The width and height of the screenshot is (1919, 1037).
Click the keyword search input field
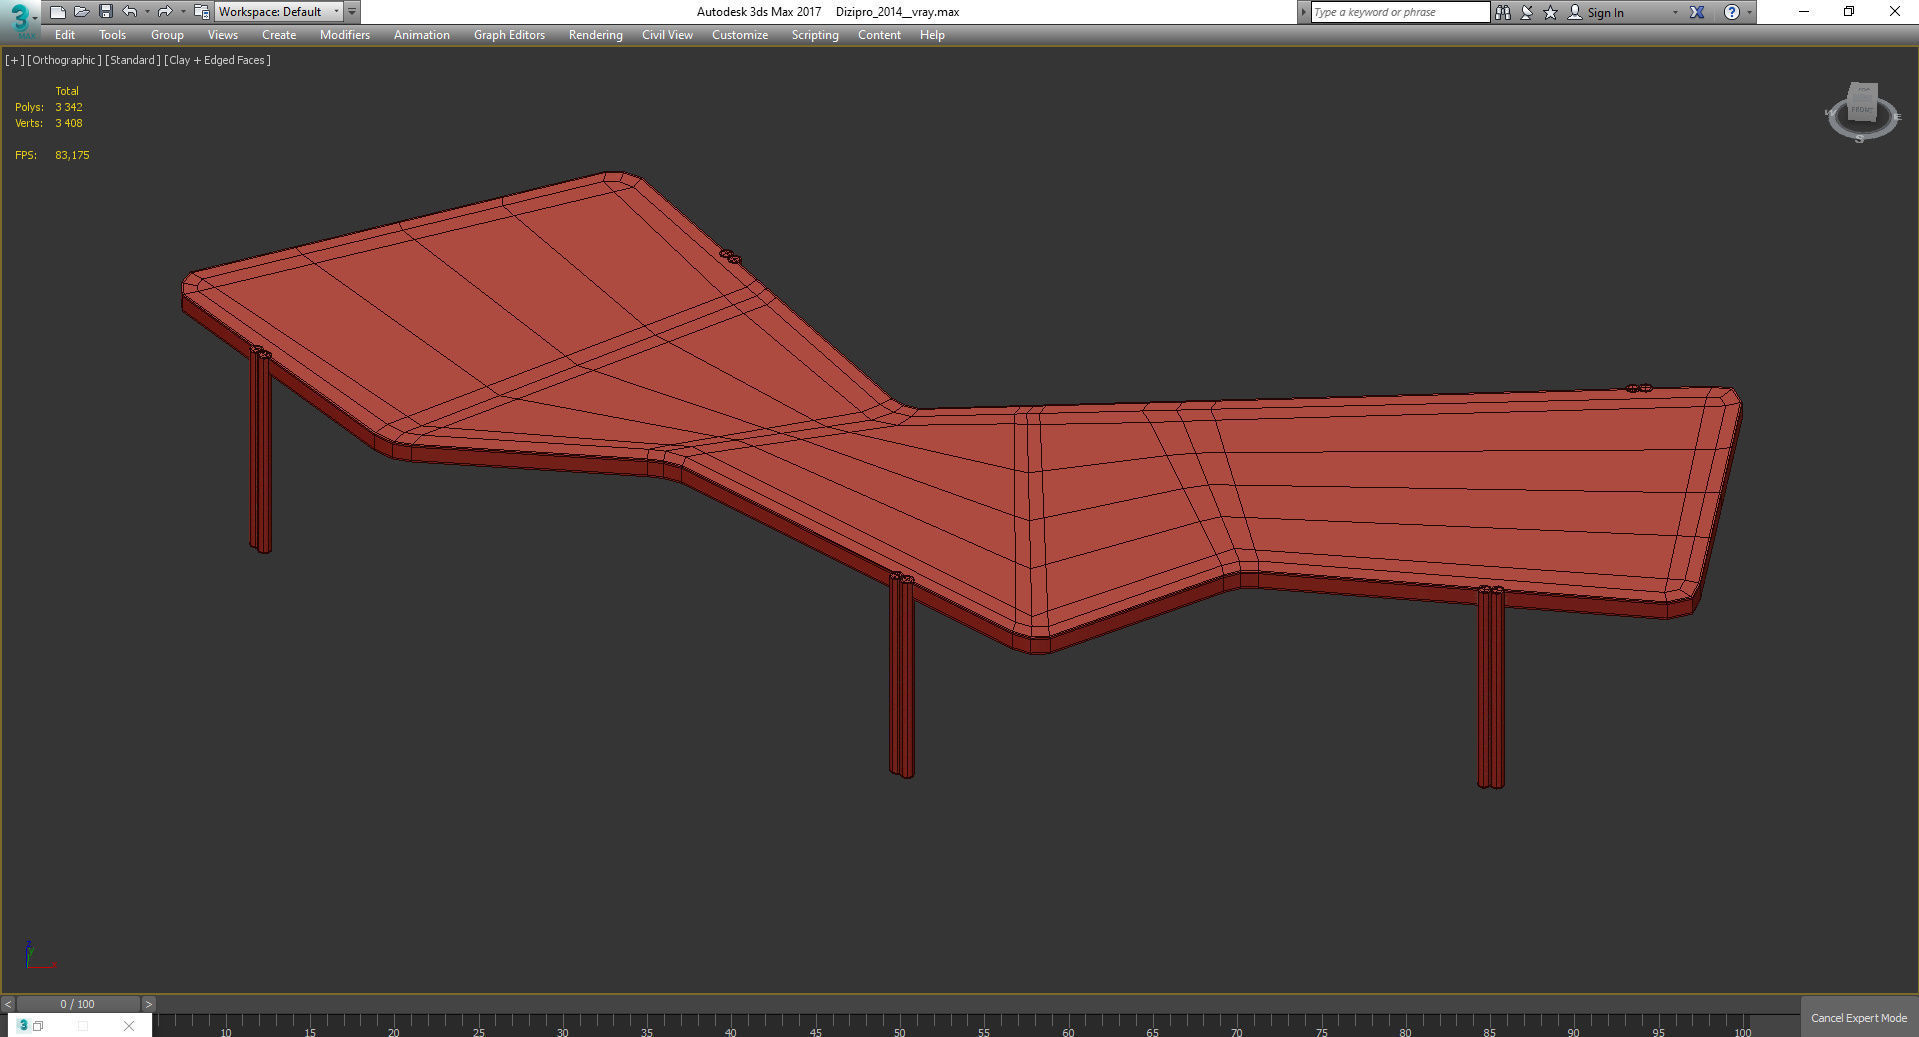coord(1400,12)
